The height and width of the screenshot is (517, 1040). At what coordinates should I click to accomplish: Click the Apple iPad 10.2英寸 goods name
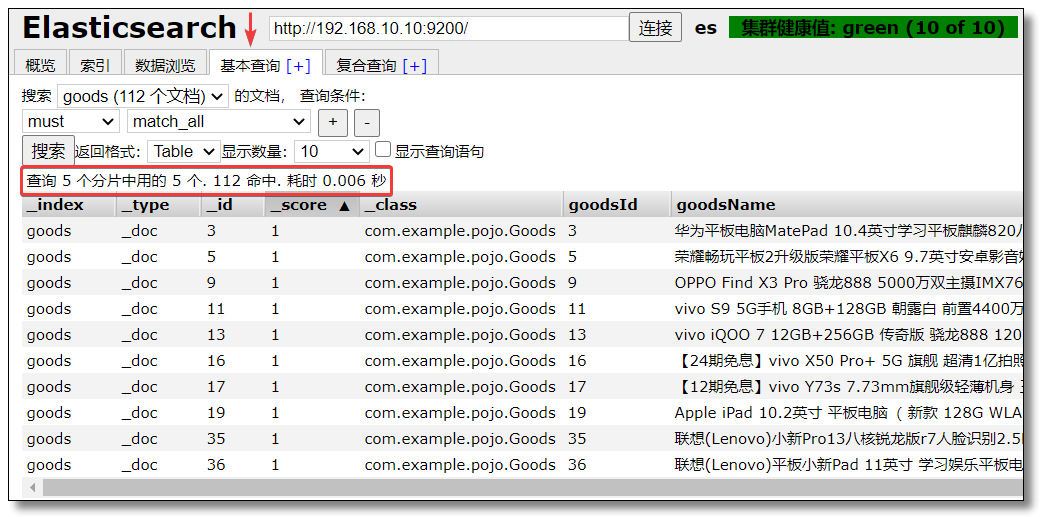click(848, 413)
